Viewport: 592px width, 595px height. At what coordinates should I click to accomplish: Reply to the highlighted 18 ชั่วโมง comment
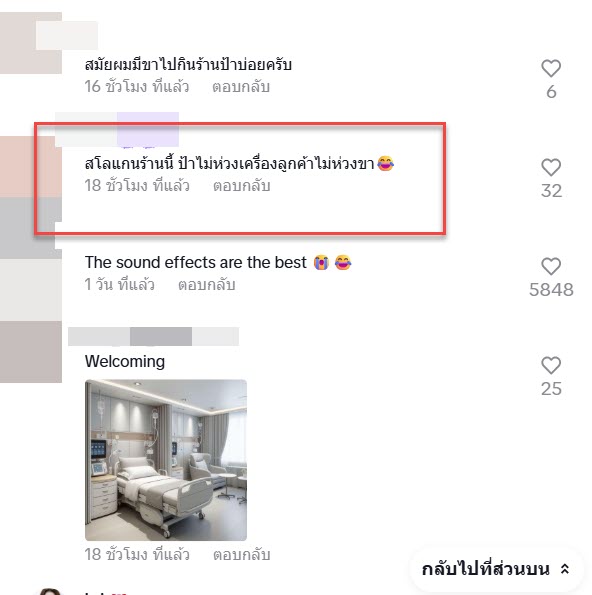pos(241,186)
